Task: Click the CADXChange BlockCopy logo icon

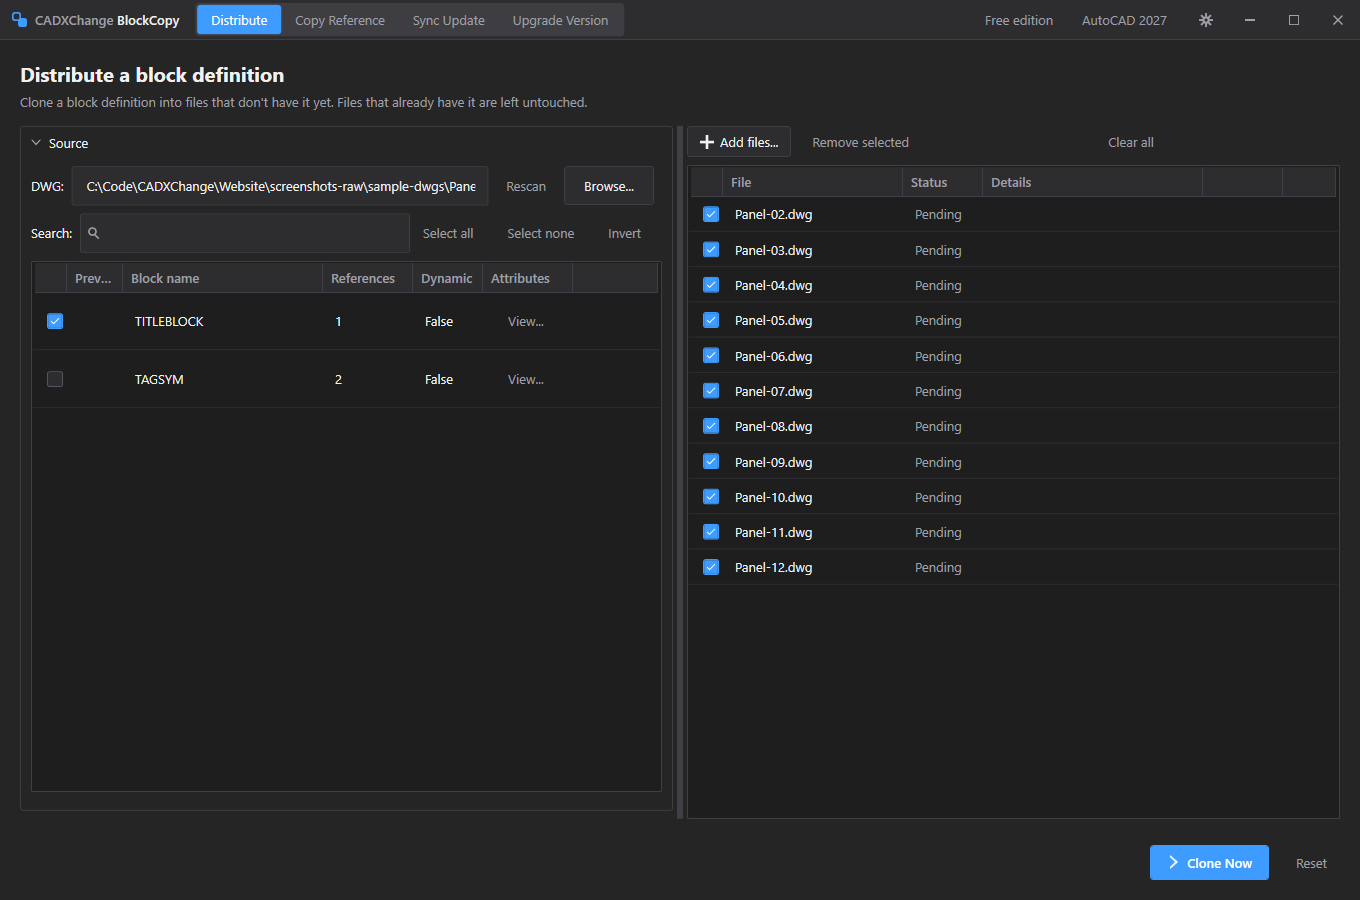Action: (x=19, y=20)
